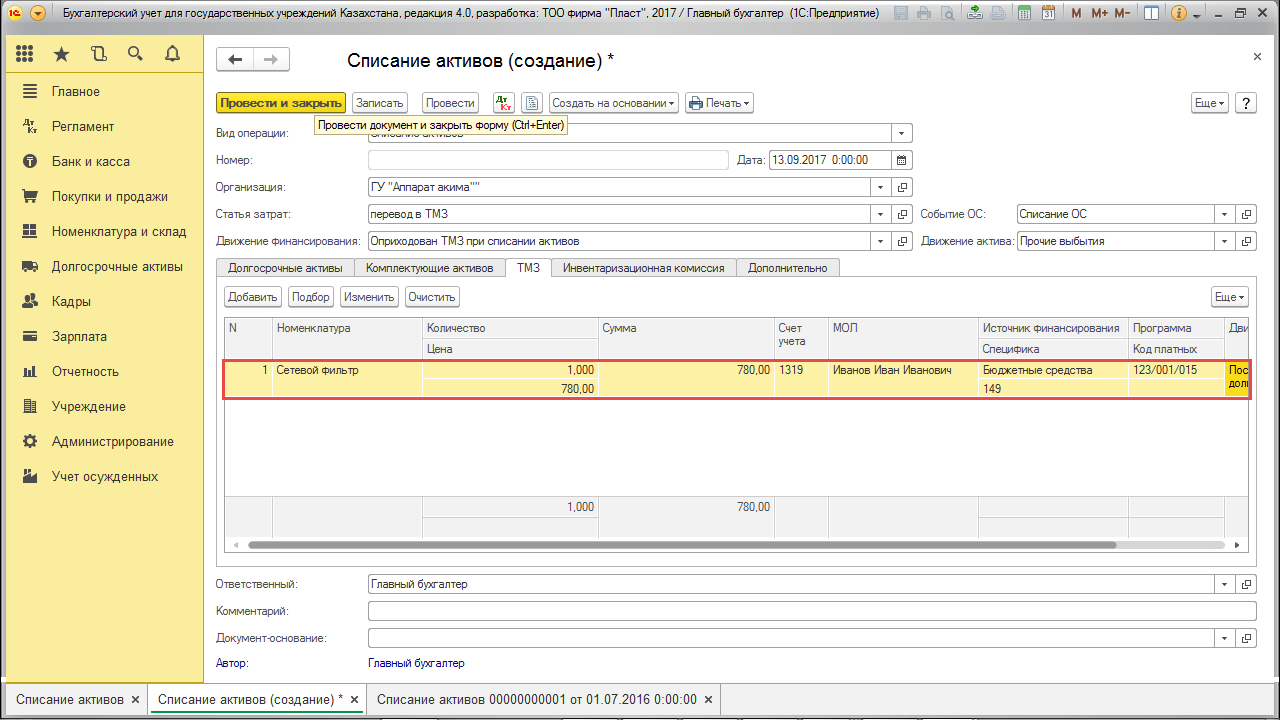Screen dimensions: 1280x720
Task: Click the back navigation arrow
Action: click(x=235, y=60)
